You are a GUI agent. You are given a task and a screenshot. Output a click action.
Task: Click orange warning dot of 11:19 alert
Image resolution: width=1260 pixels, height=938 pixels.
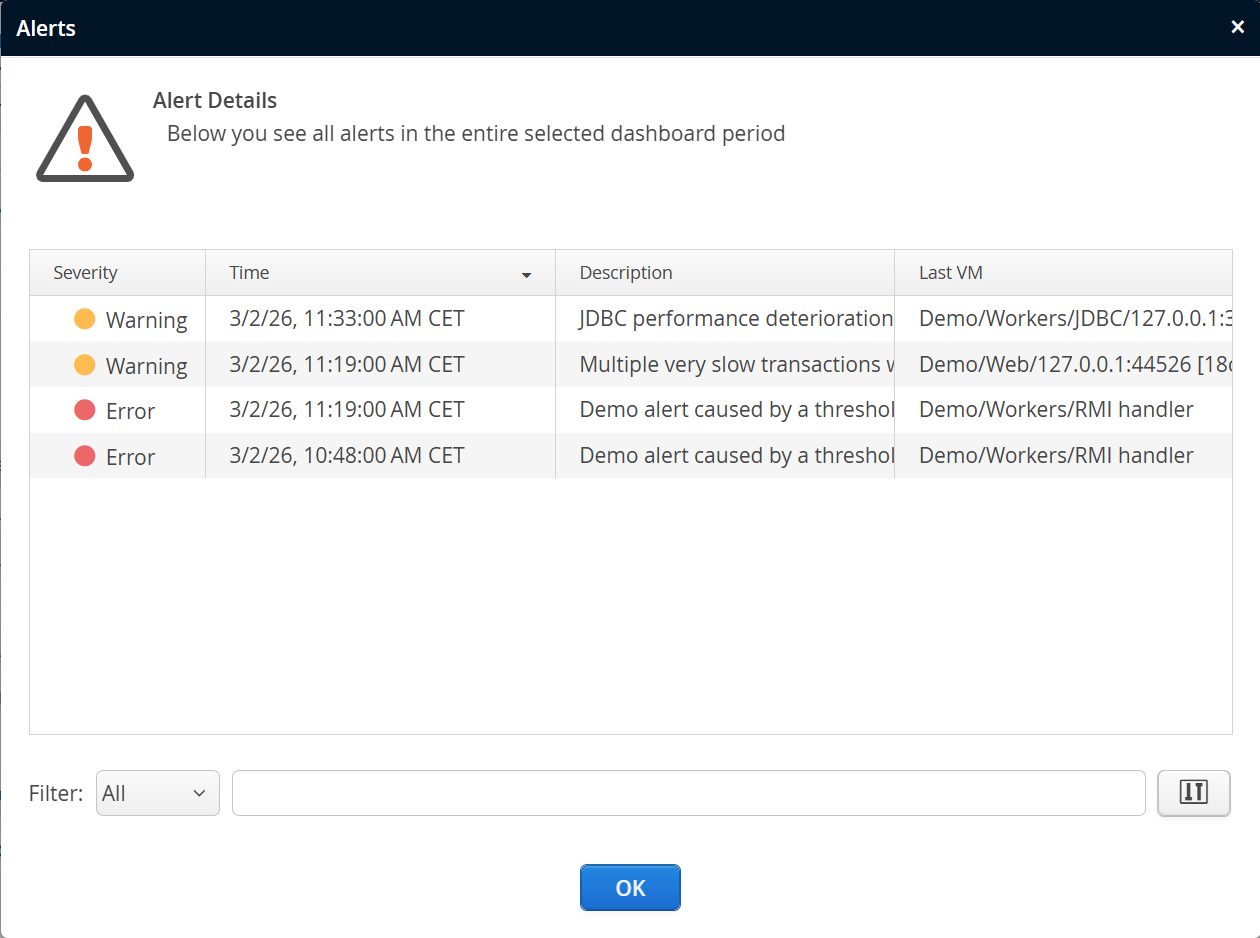coord(85,365)
